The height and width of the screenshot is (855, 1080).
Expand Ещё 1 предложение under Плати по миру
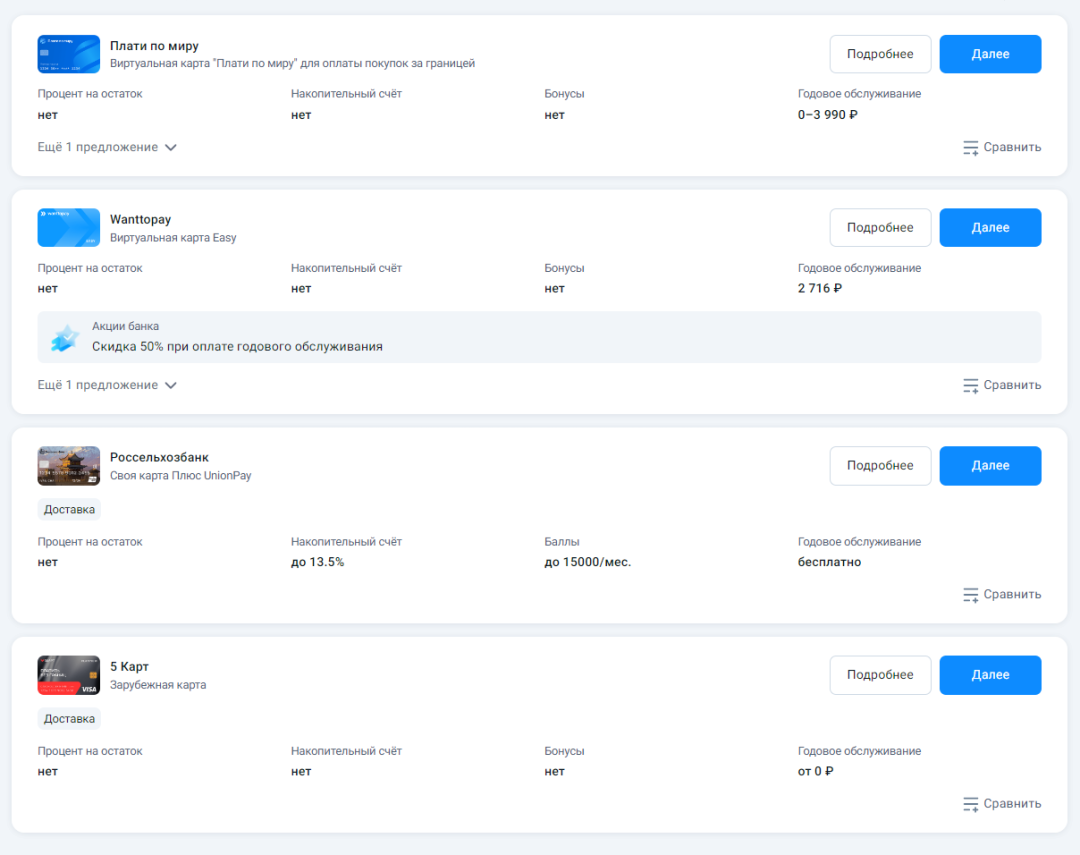tap(107, 147)
